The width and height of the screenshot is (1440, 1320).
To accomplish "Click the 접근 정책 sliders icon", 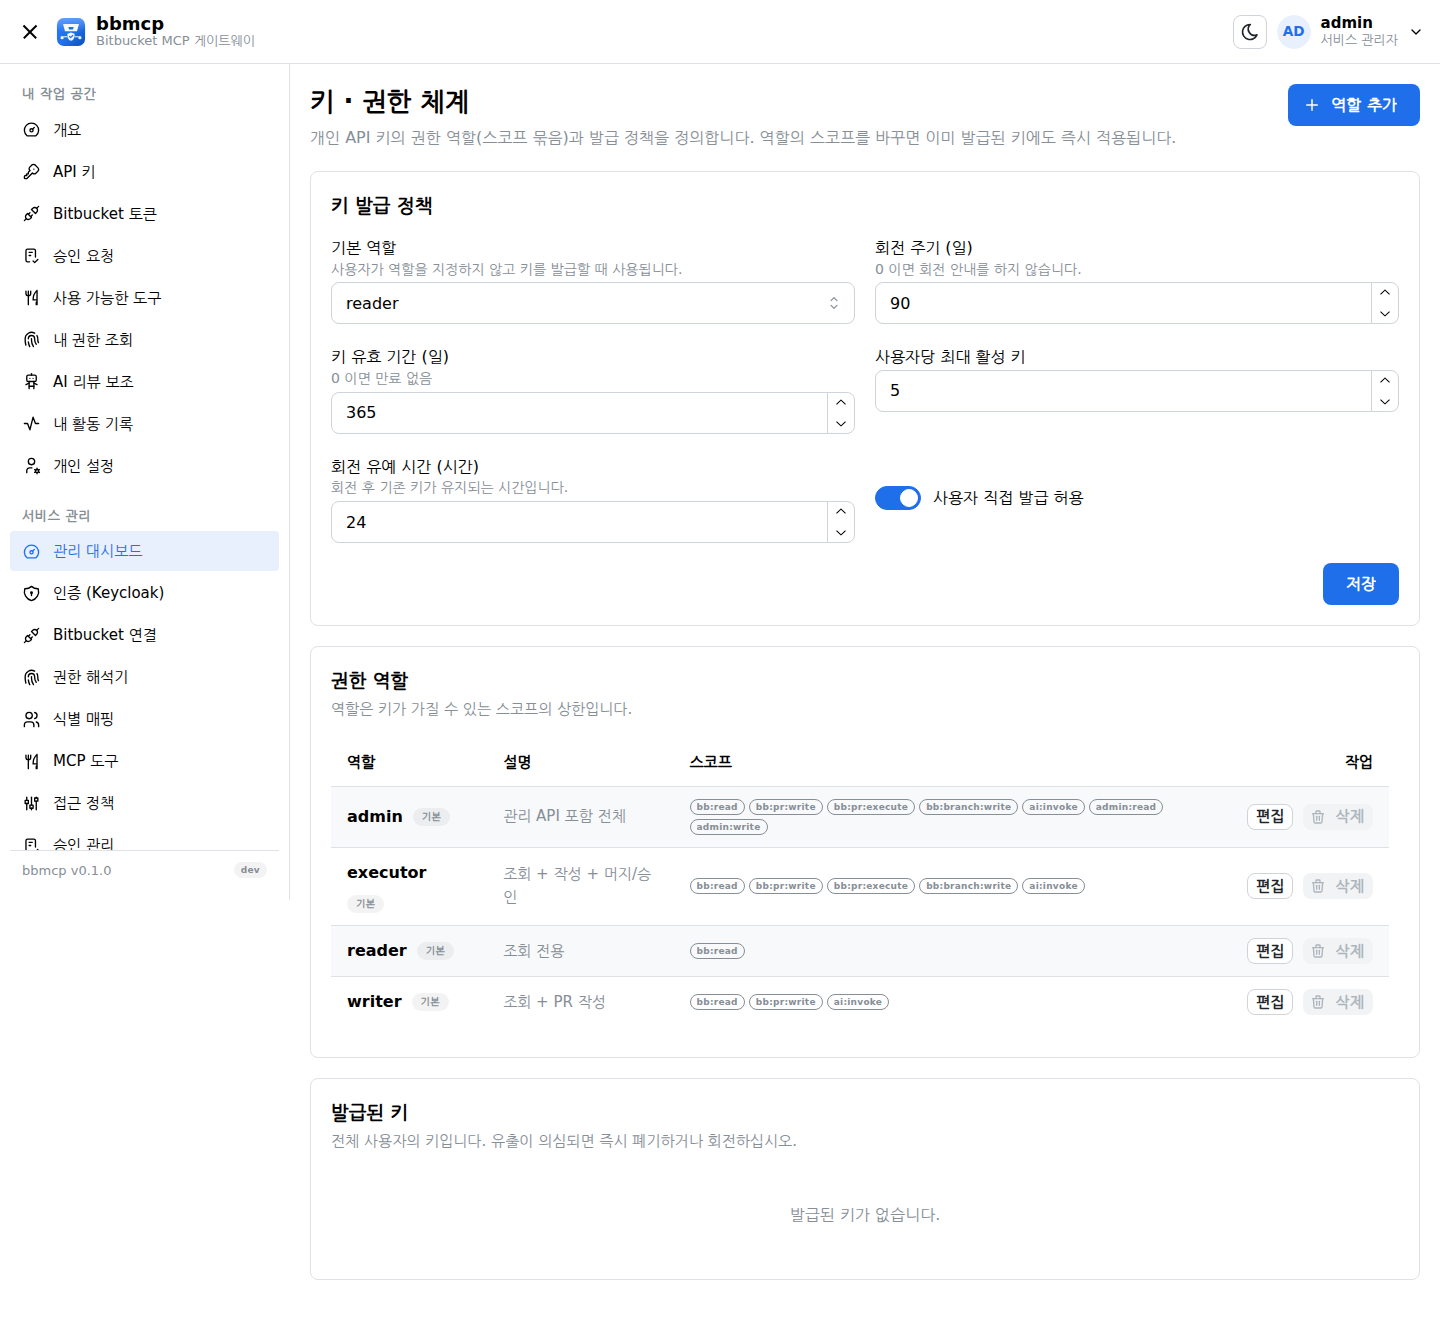I will (32, 803).
